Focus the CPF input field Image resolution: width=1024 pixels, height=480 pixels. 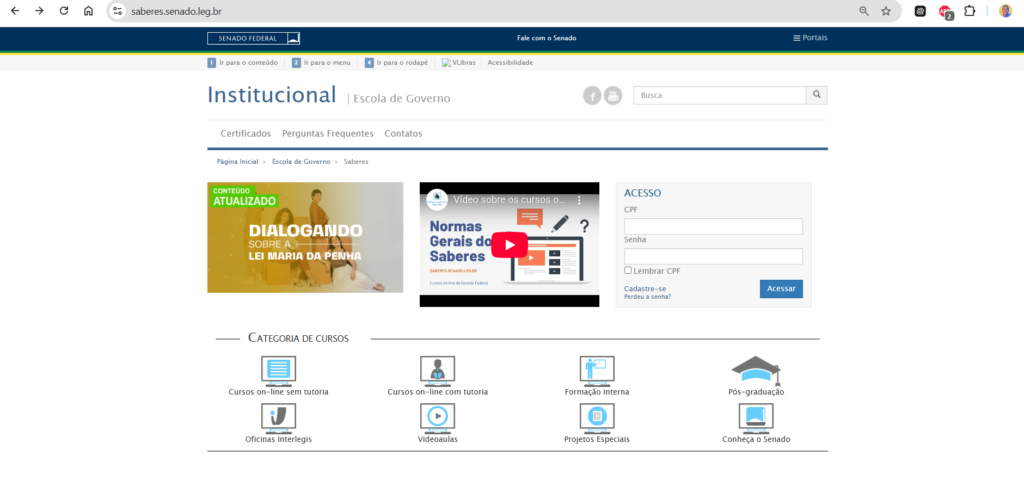[x=713, y=227]
